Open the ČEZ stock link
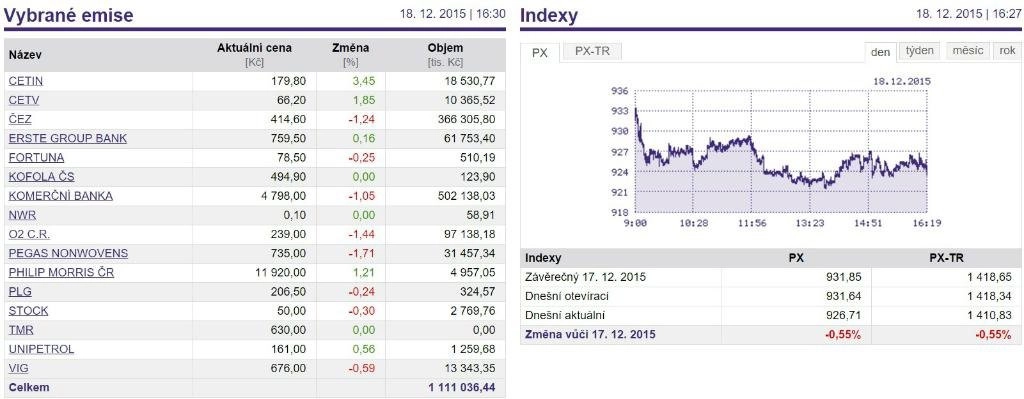This screenshot has height=399, width=1024. [20, 120]
